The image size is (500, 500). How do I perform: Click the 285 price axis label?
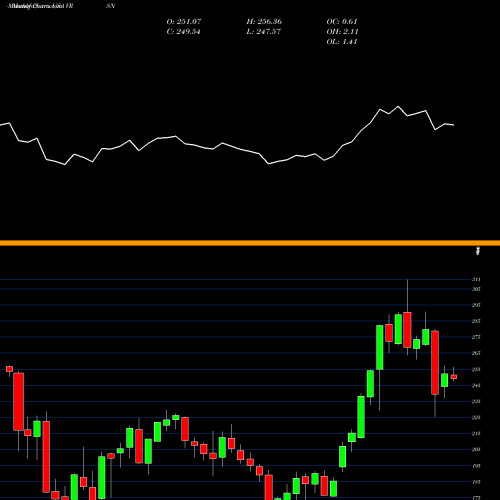click(x=476, y=321)
